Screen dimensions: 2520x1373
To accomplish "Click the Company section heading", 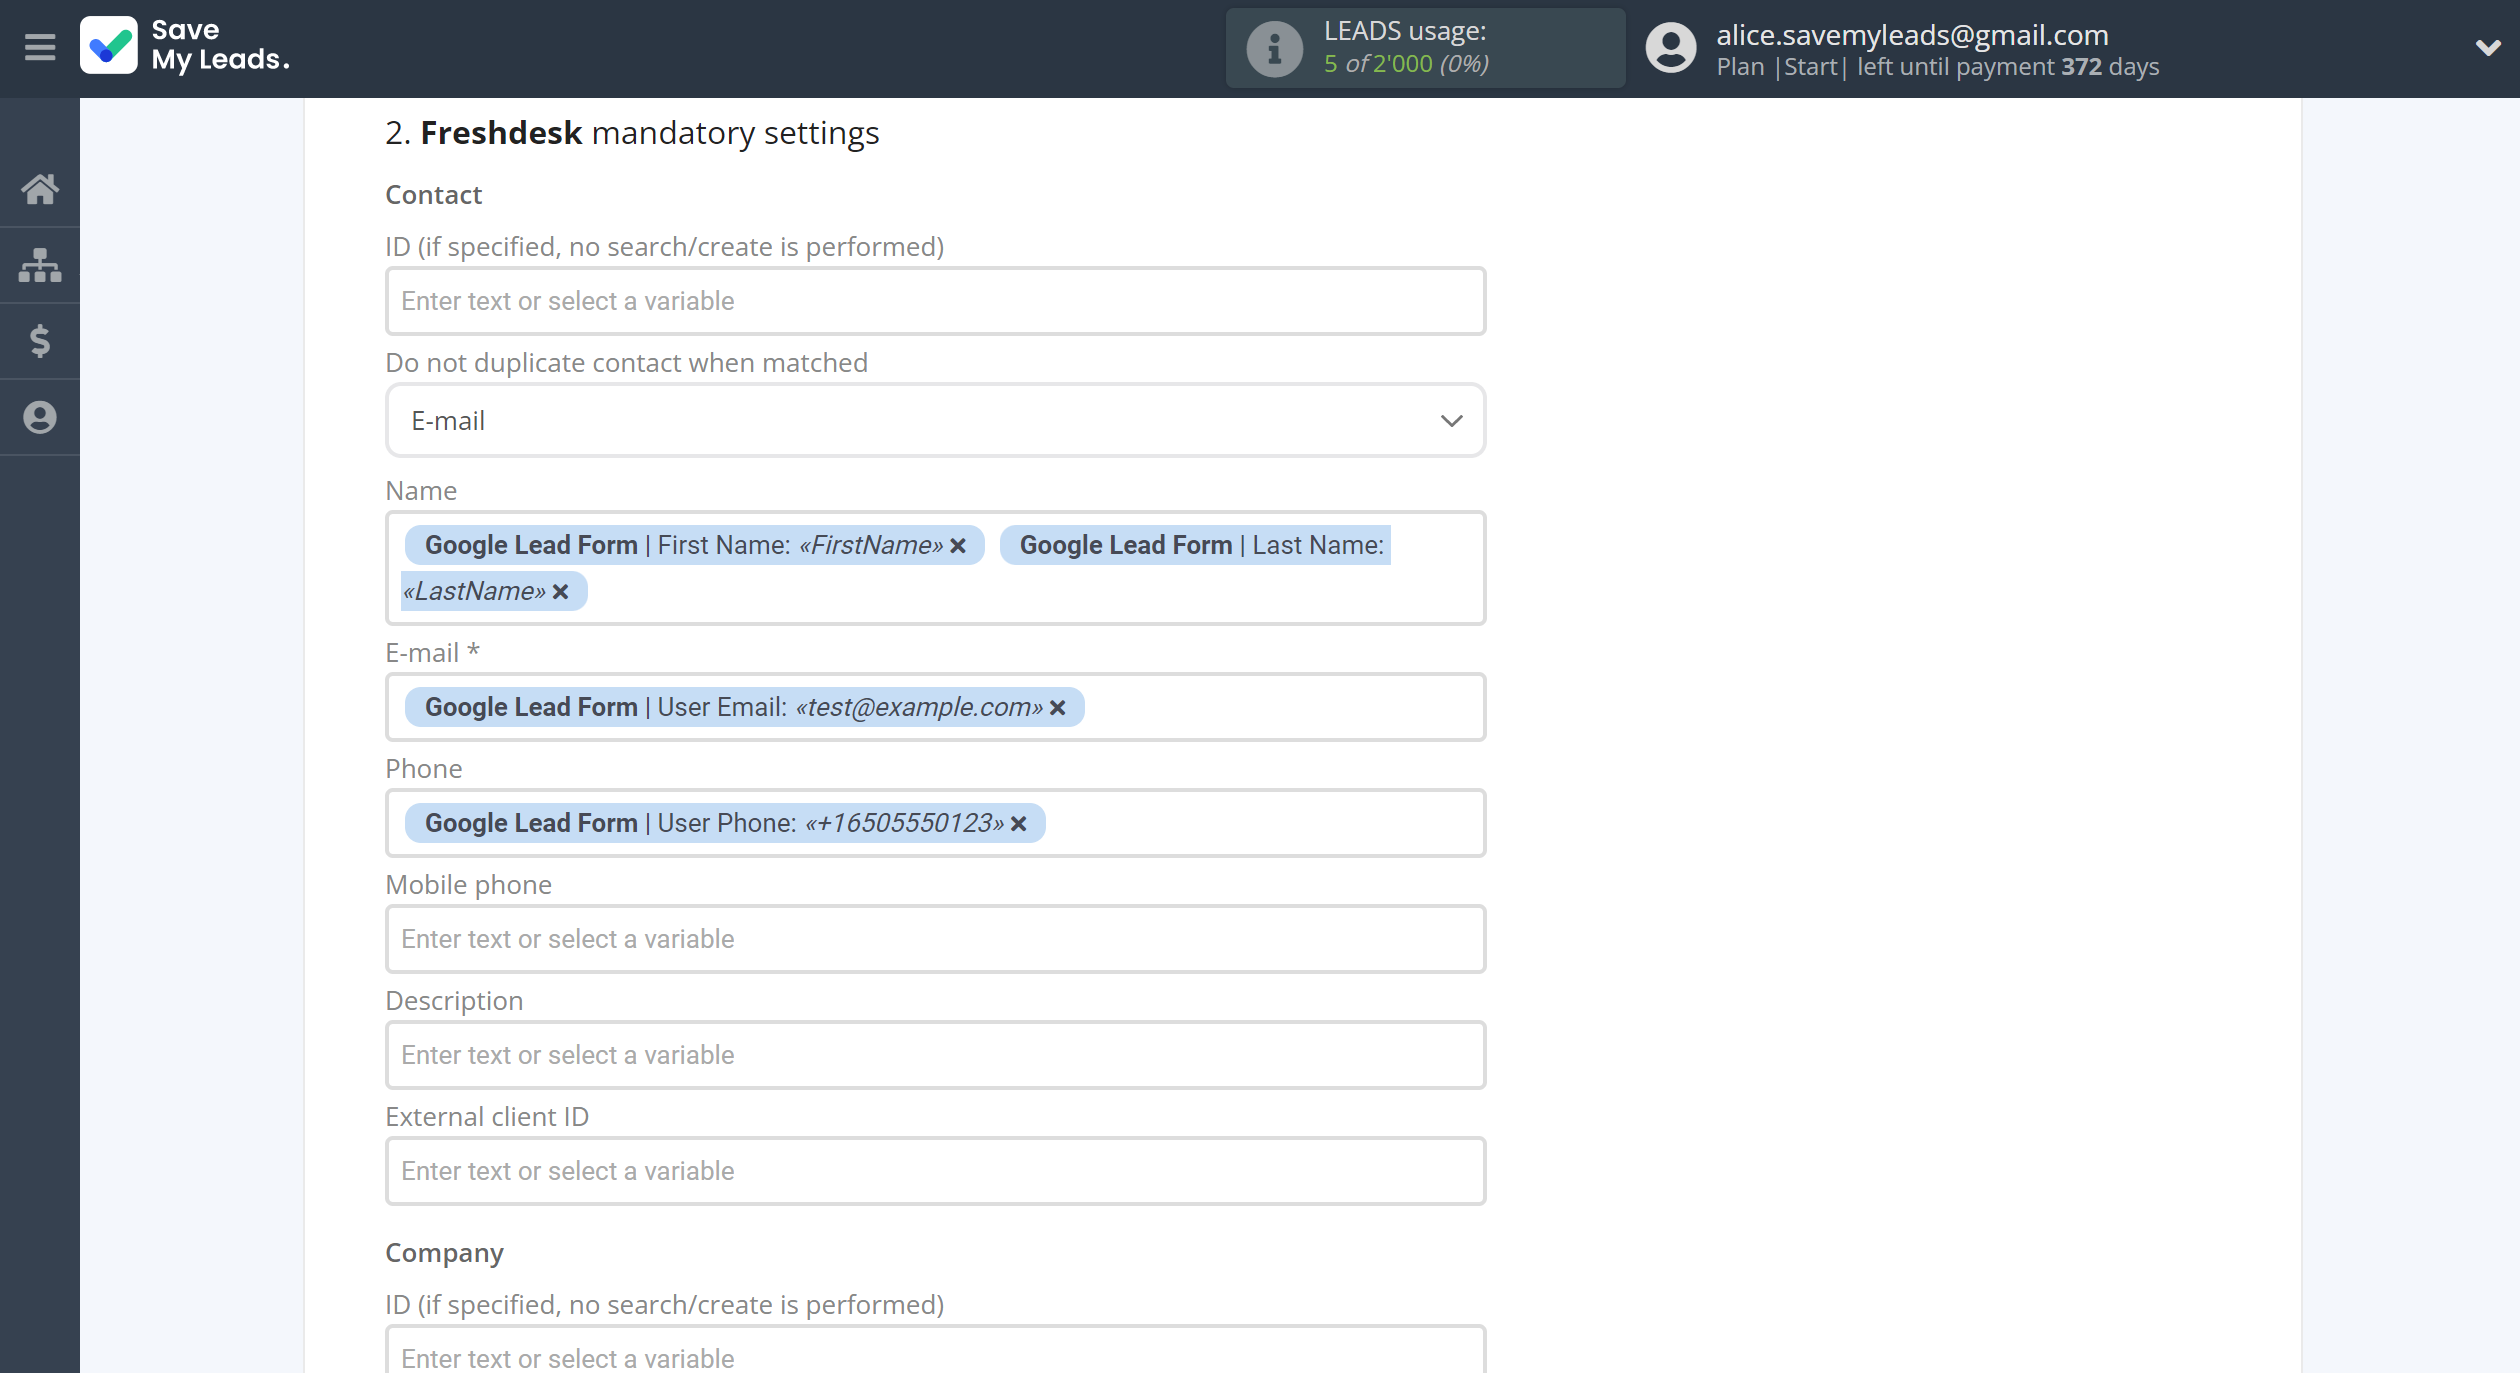I will pyautogui.click(x=445, y=1253).
